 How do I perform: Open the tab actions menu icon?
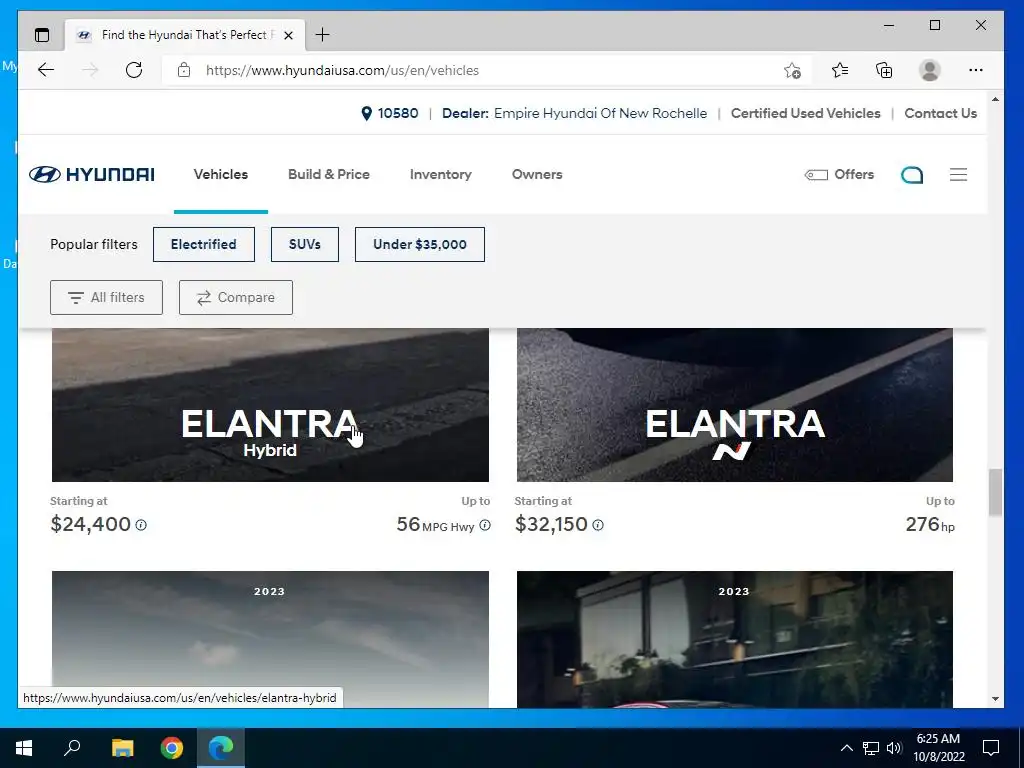tap(42, 35)
